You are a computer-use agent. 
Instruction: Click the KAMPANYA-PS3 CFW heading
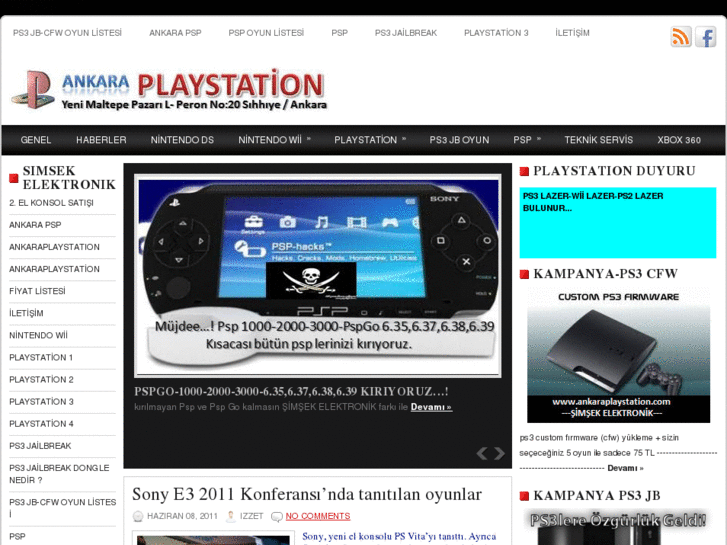[606, 274]
